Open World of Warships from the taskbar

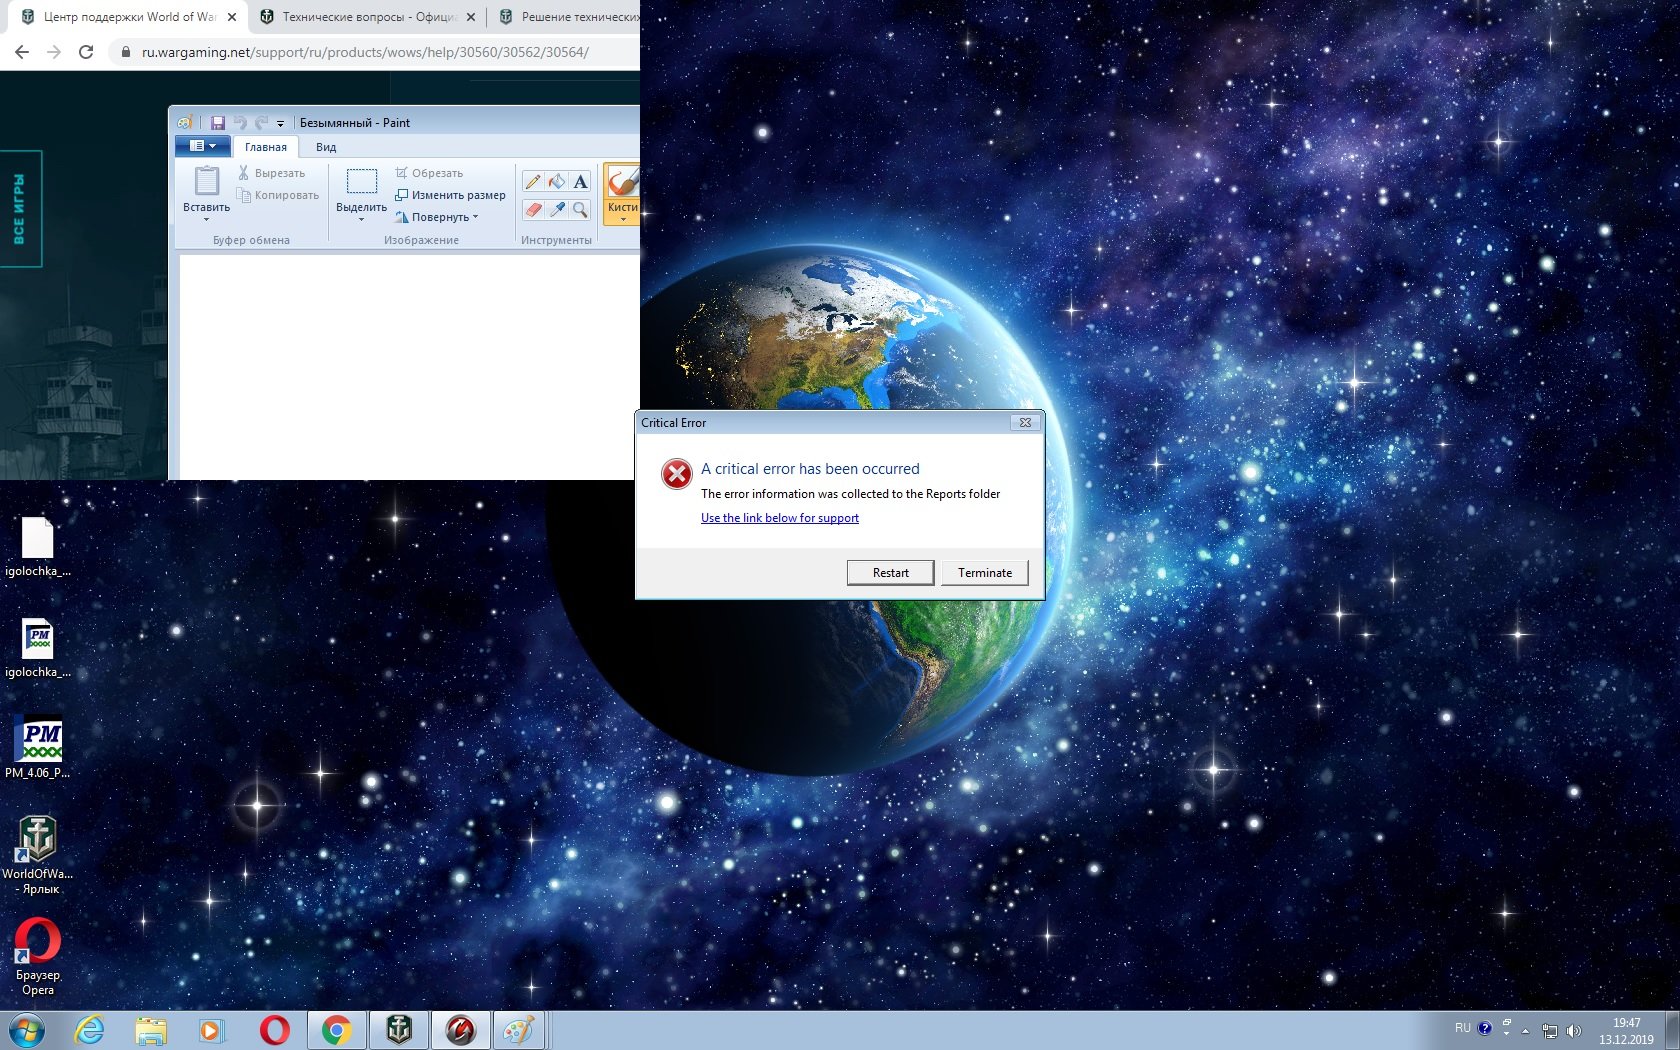(399, 1030)
